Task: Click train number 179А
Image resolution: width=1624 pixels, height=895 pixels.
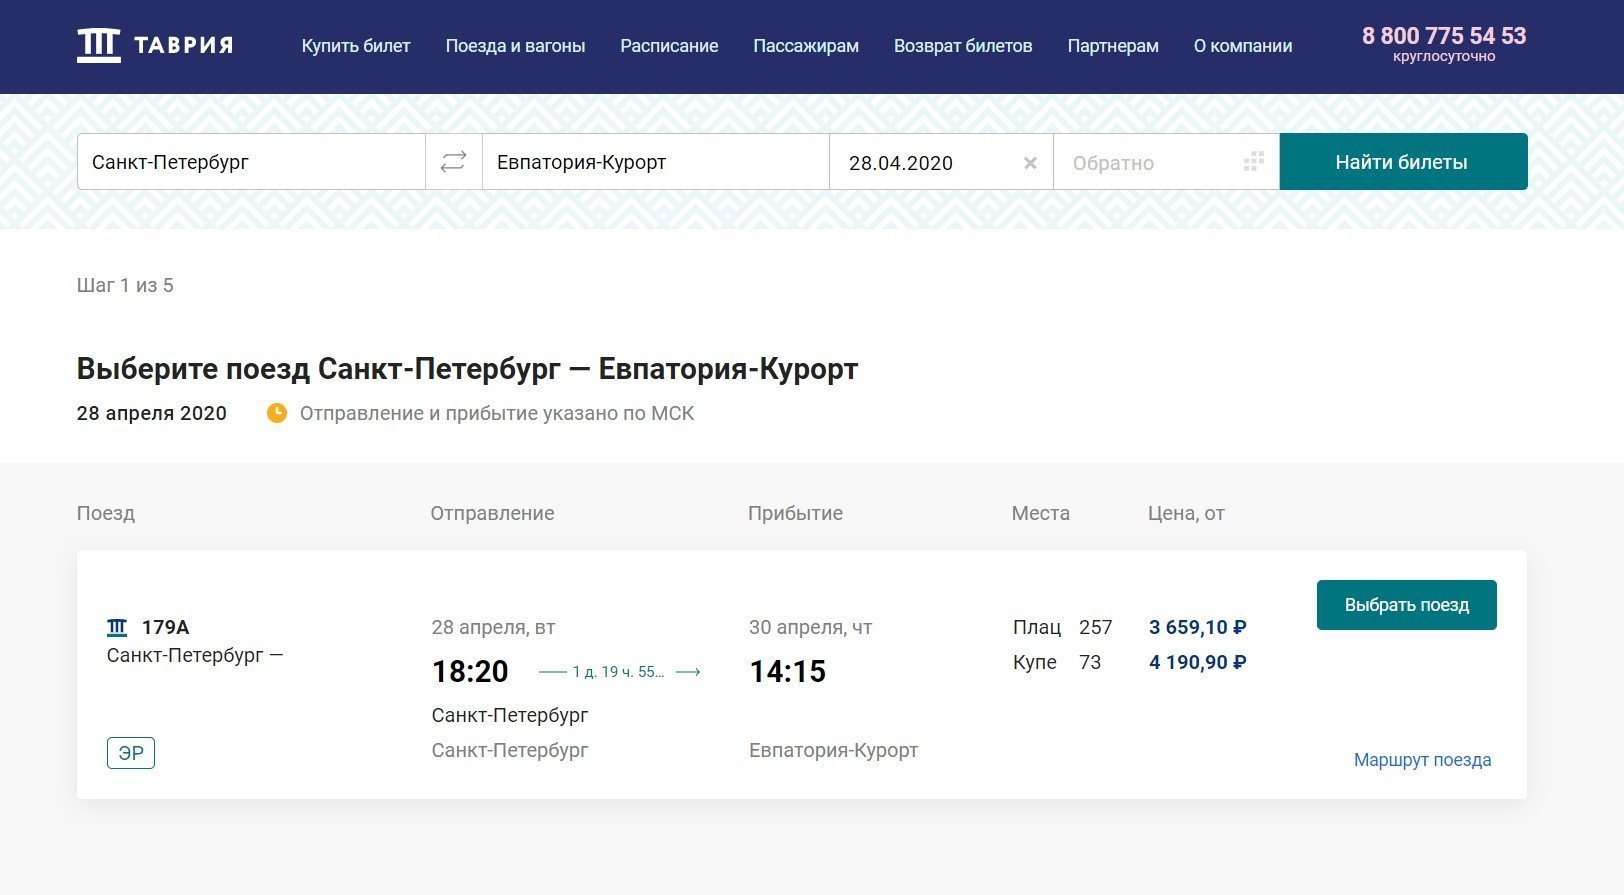Action: (x=166, y=627)
